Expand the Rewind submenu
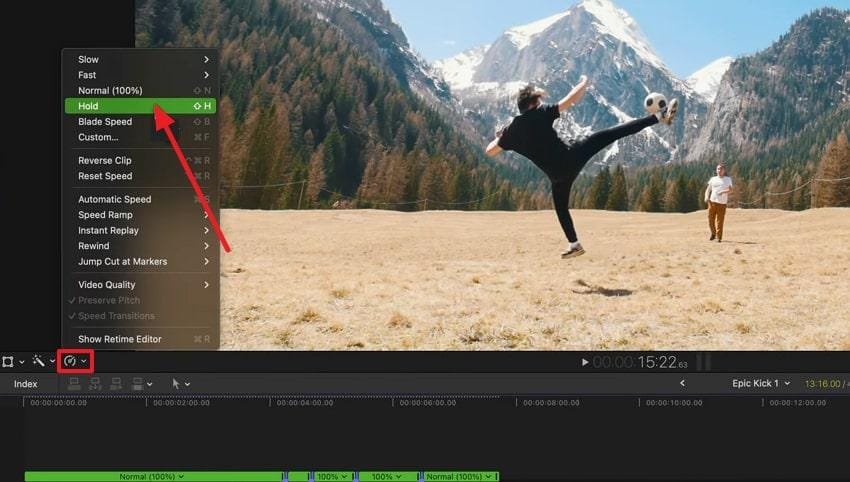 pos(141,246)
